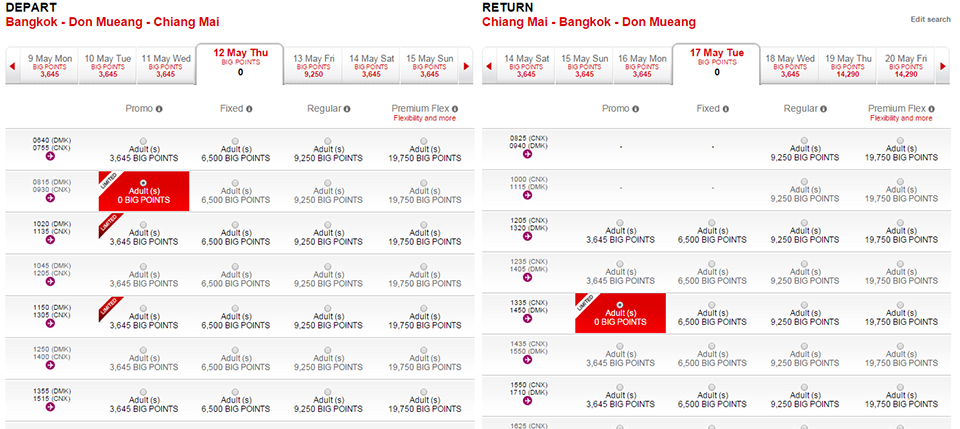Choose selected 0 BIG POINTS promo for 1335 return
The image size is (960, 429).
tap(620, 305)
